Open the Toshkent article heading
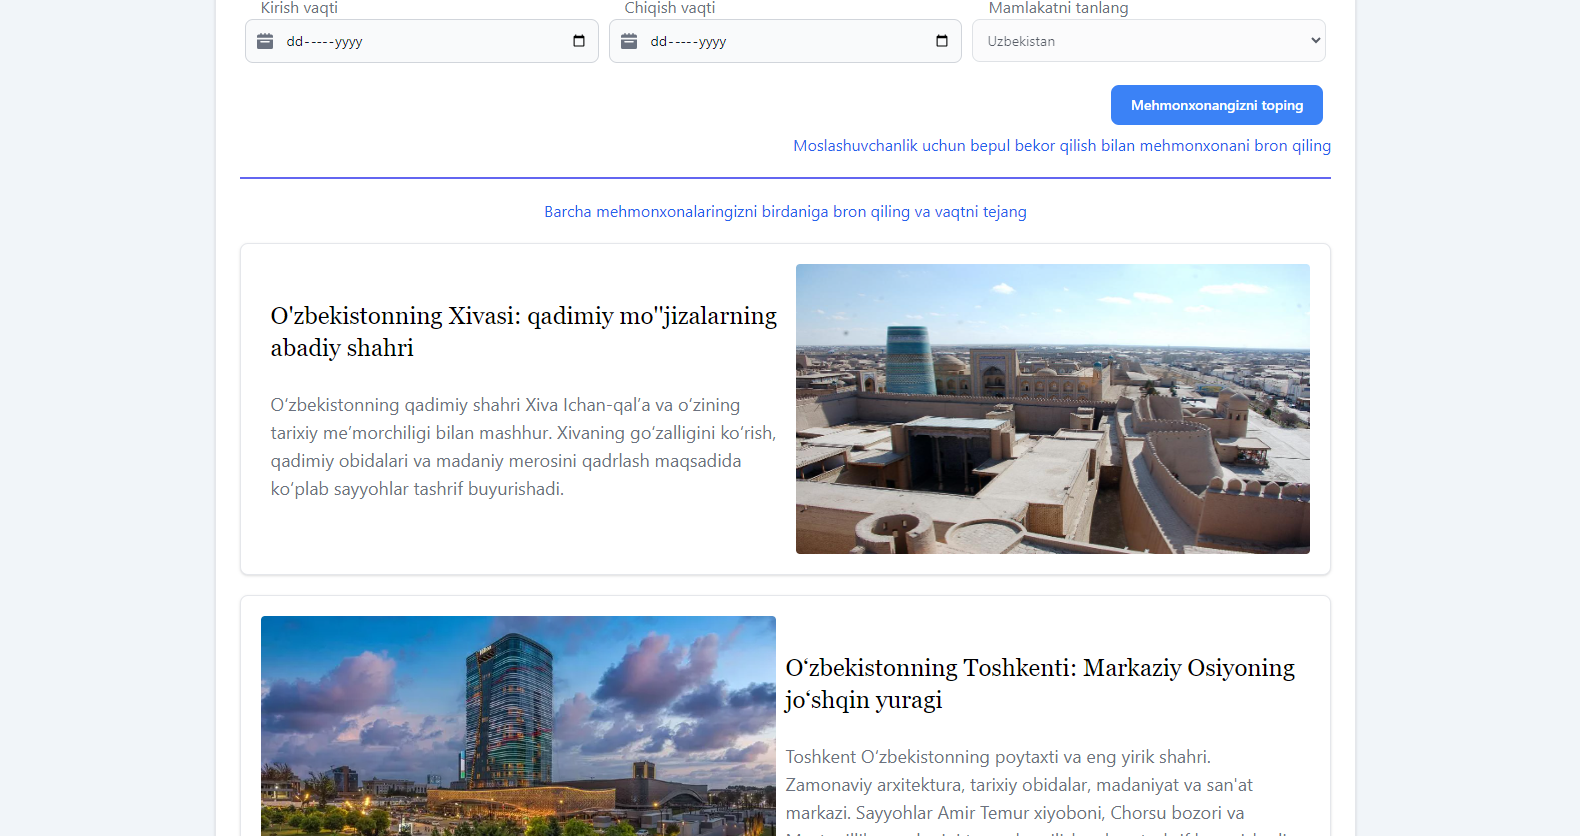The height and width of the screenshot is (836, 1580). click(x=1040, y=684)
